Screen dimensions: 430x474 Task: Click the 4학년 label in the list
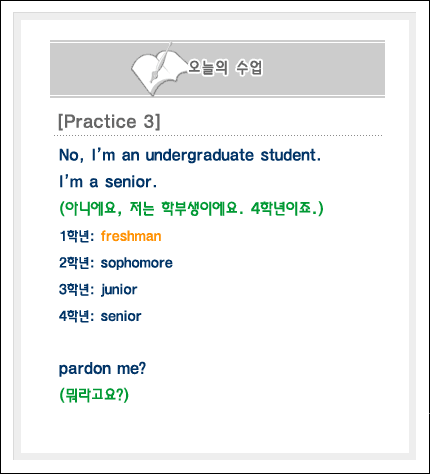click(76, 316)
